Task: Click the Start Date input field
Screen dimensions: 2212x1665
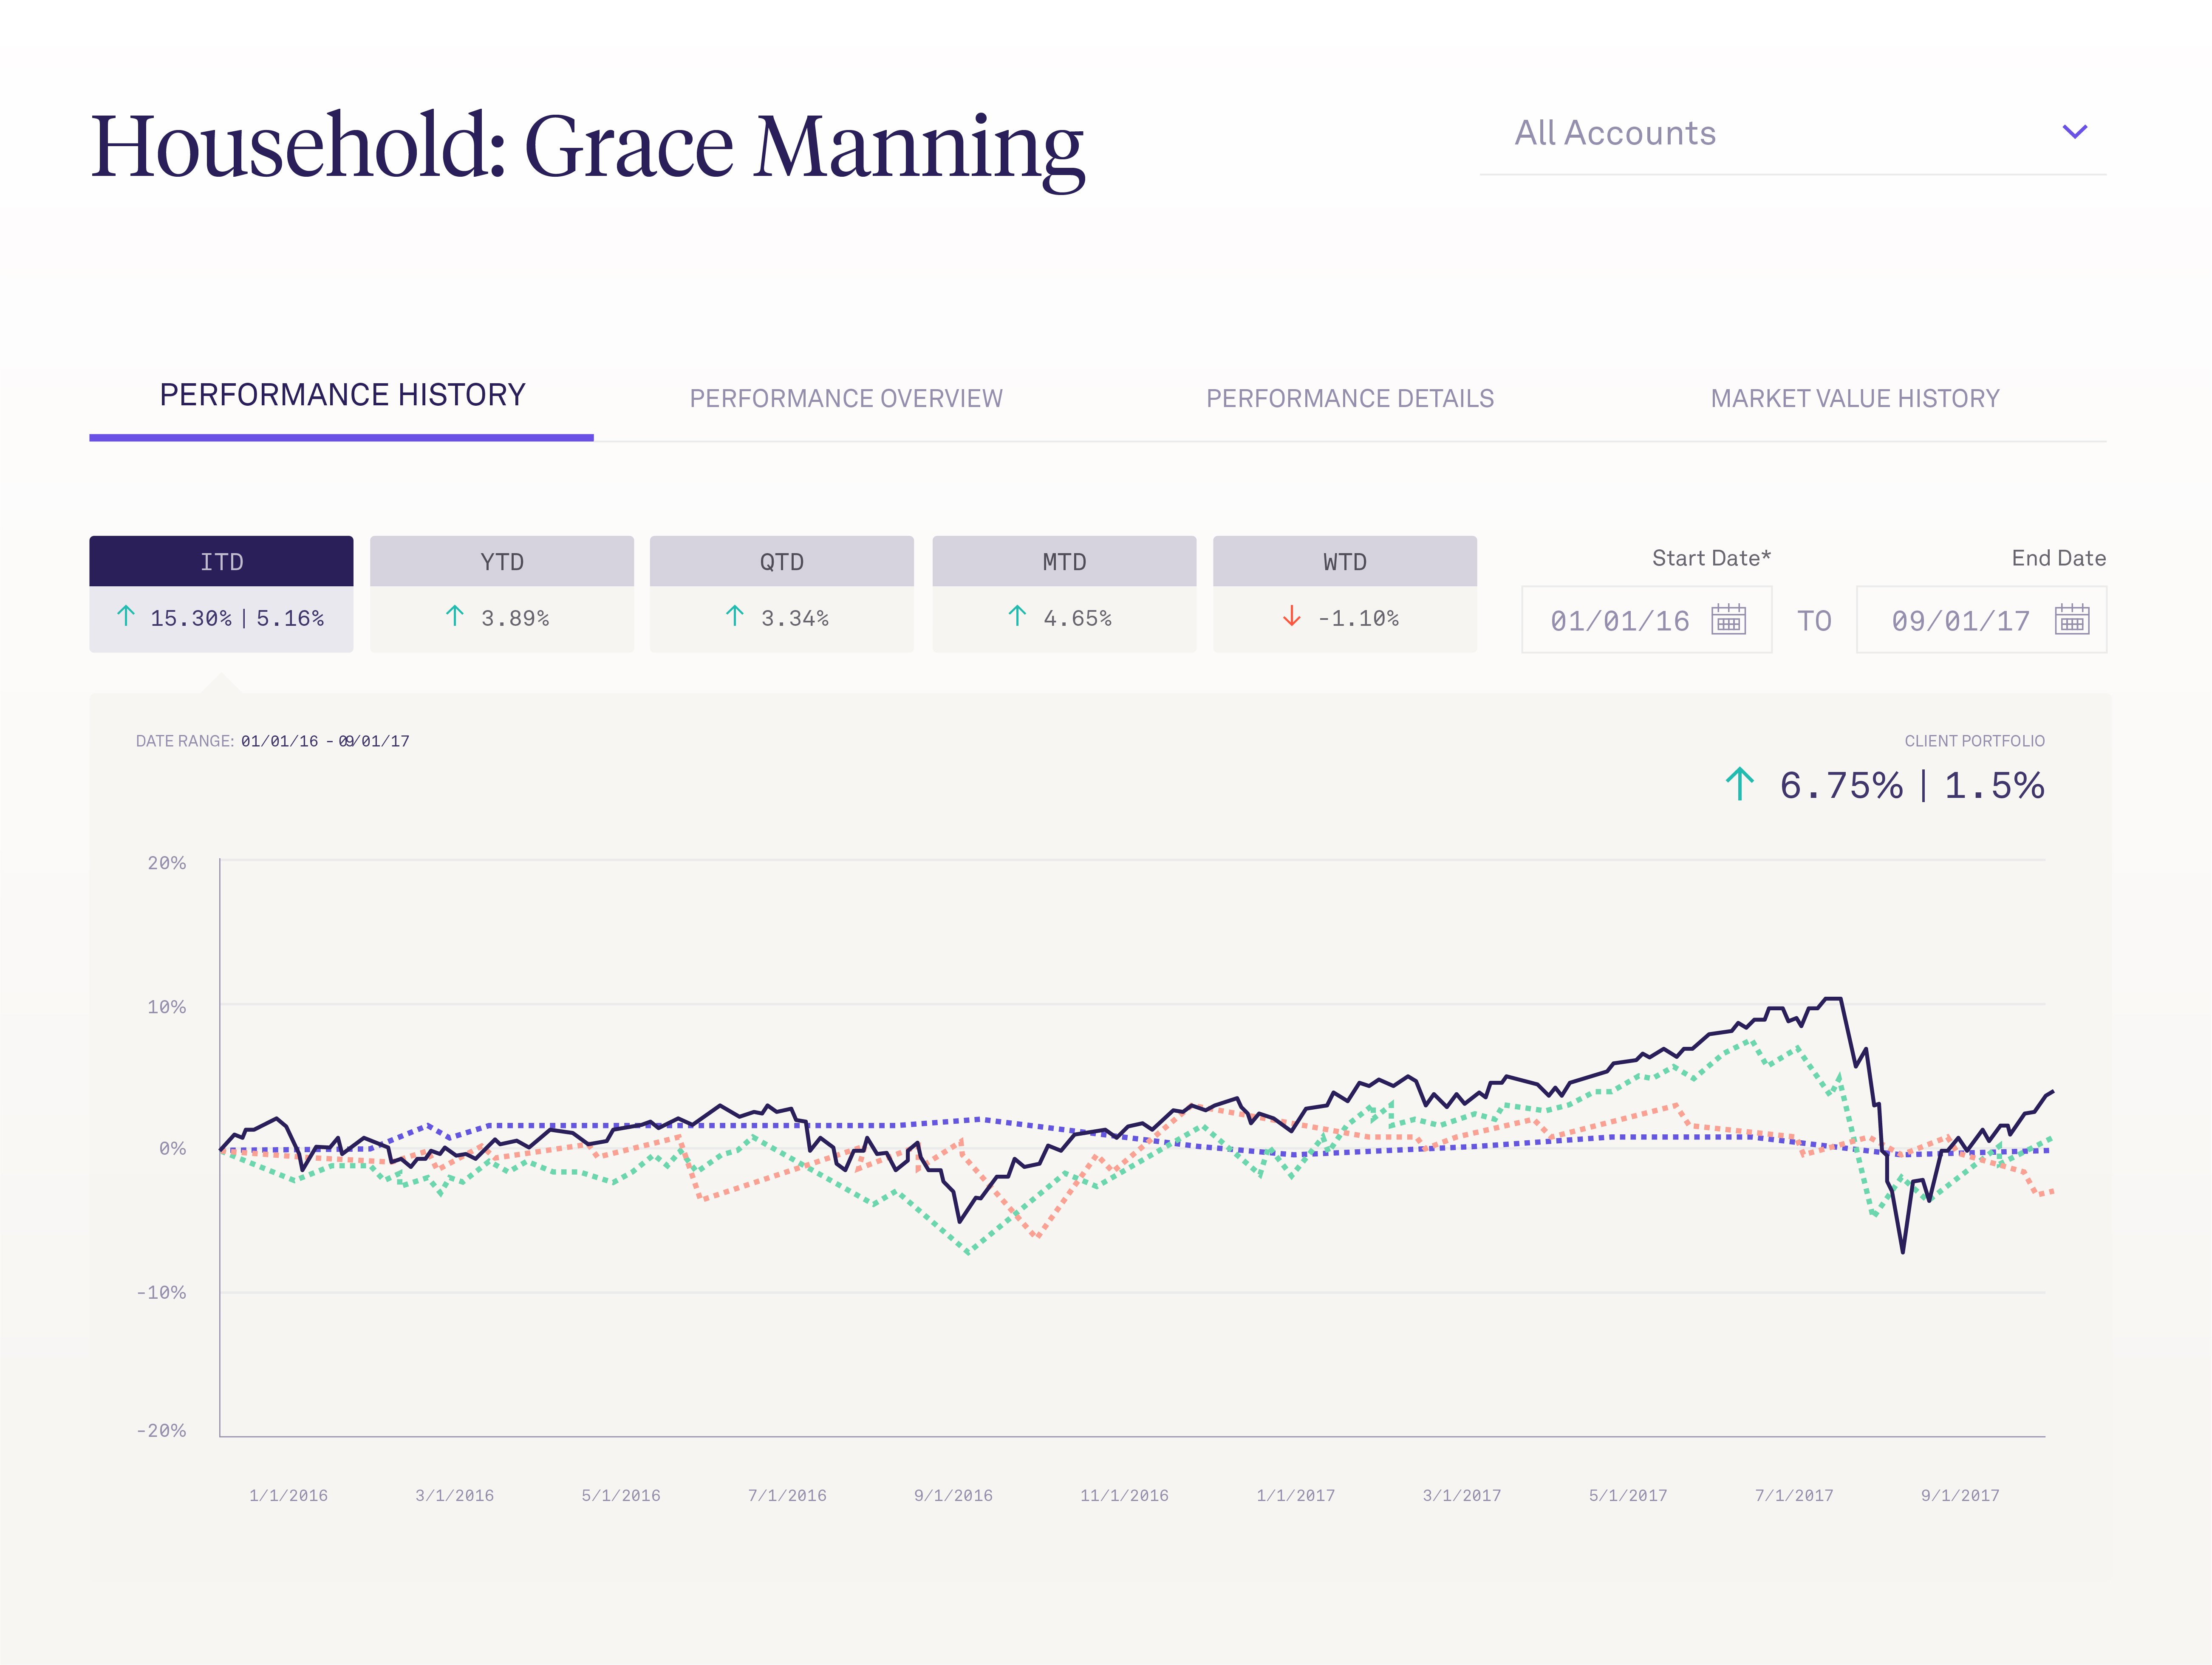Action: [1620, 621]
